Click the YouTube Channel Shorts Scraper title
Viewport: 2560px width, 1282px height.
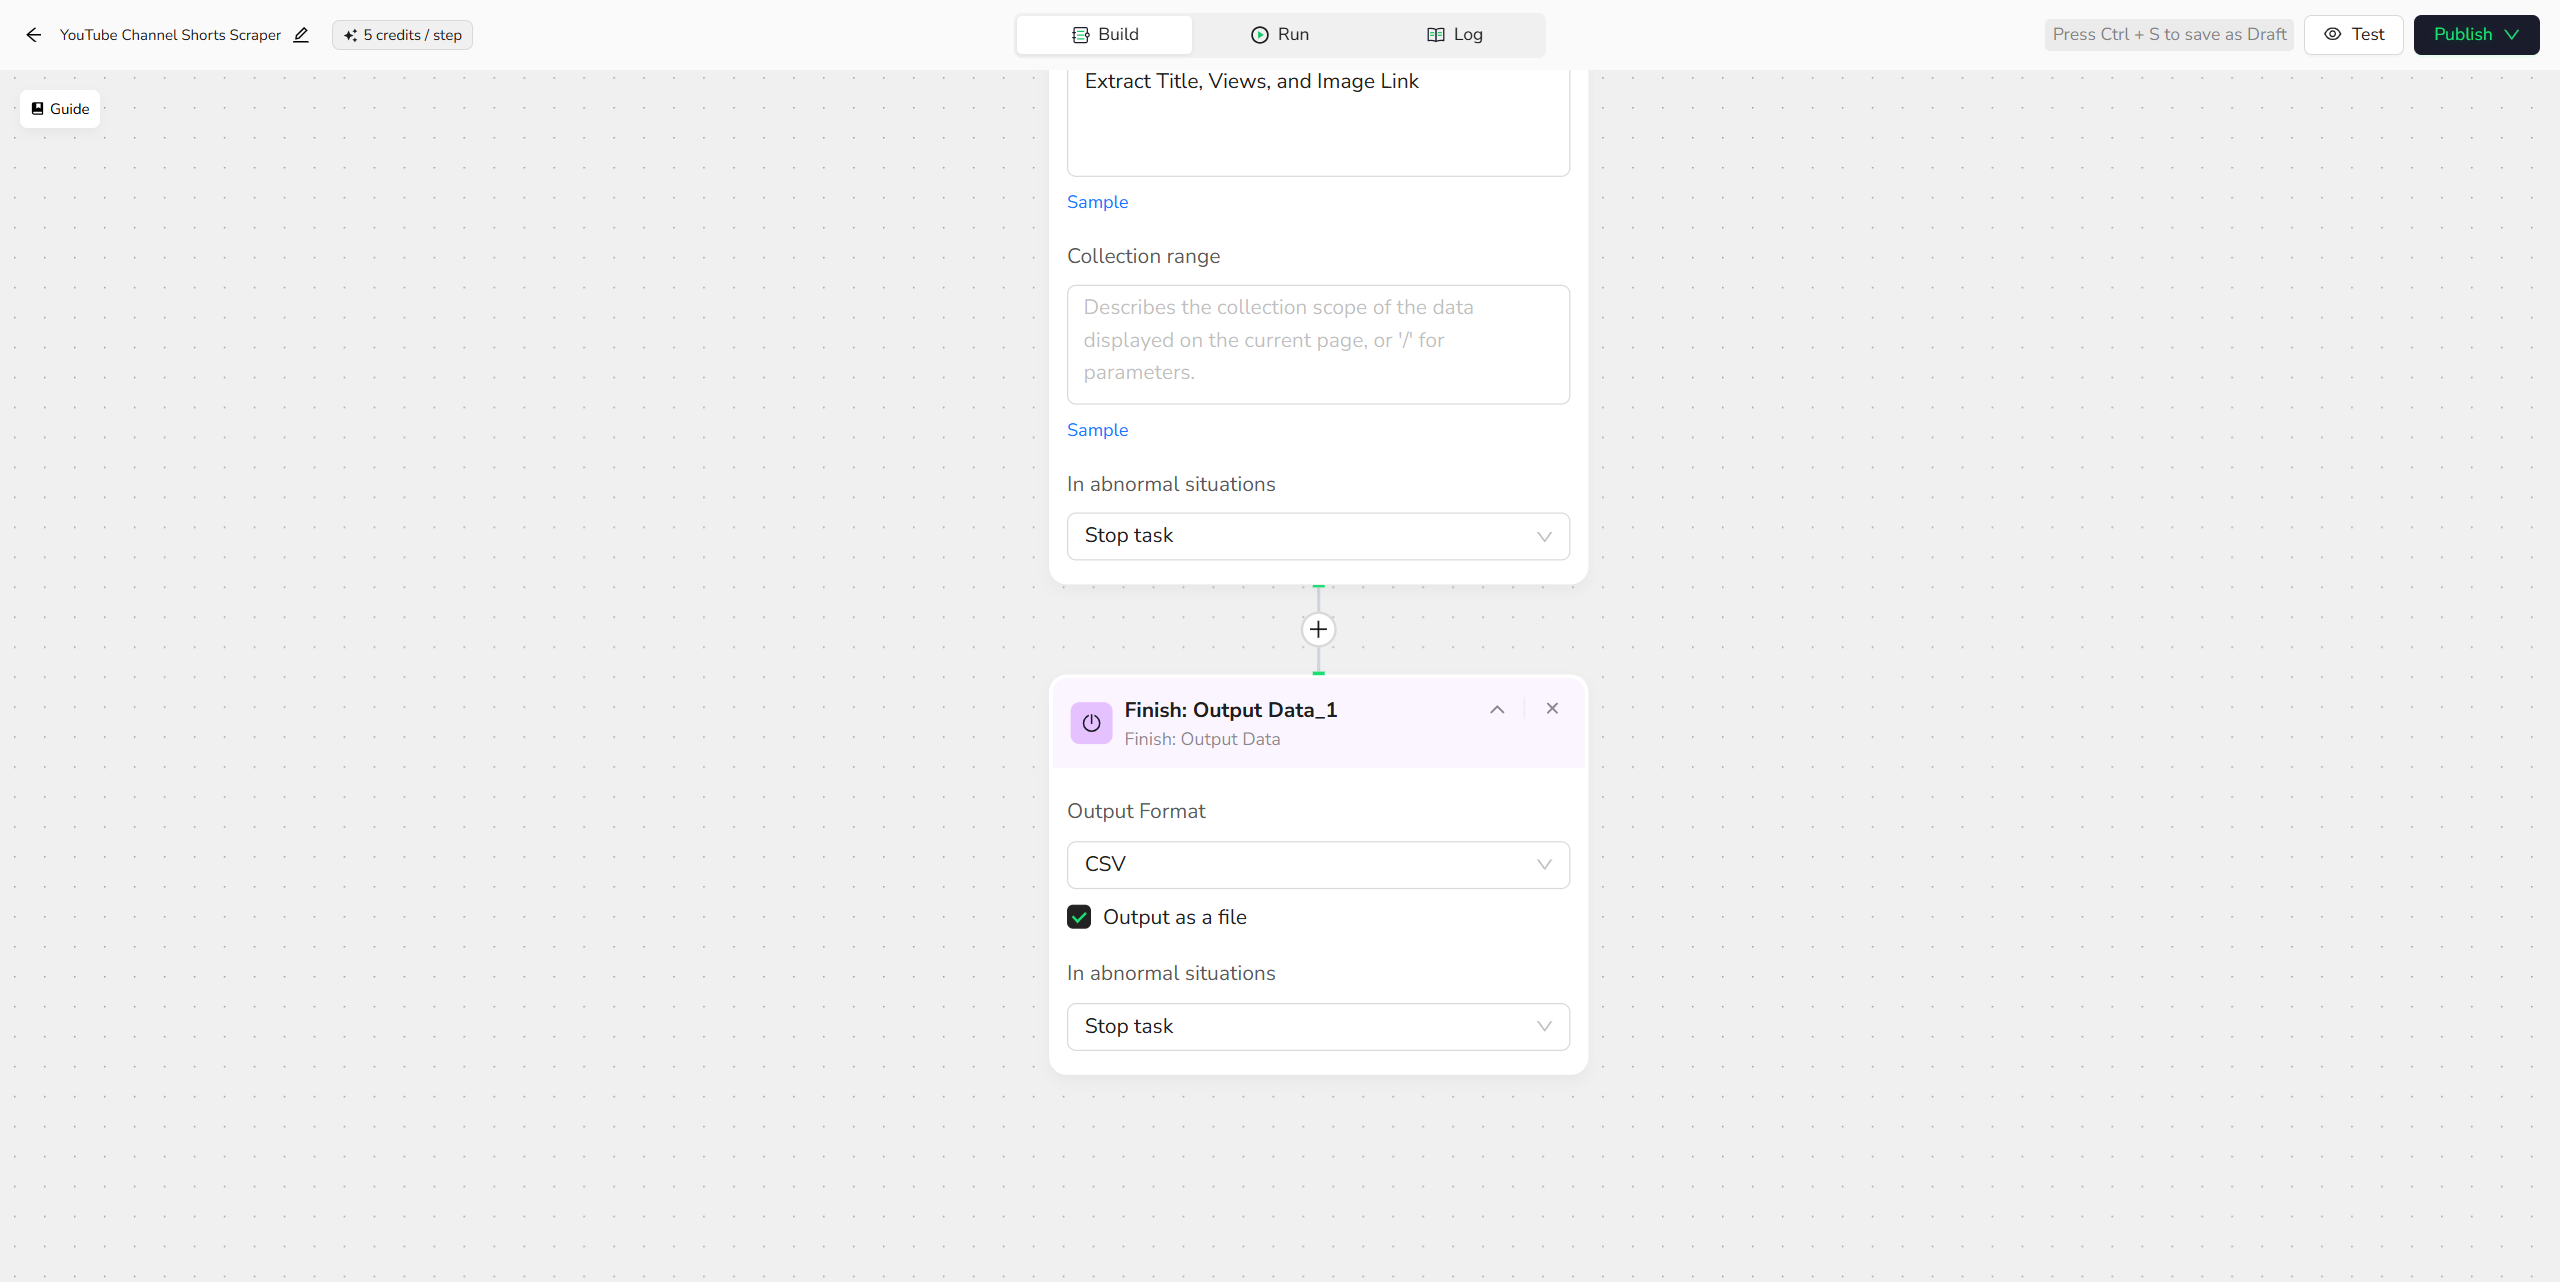click(x=170, y=35)
